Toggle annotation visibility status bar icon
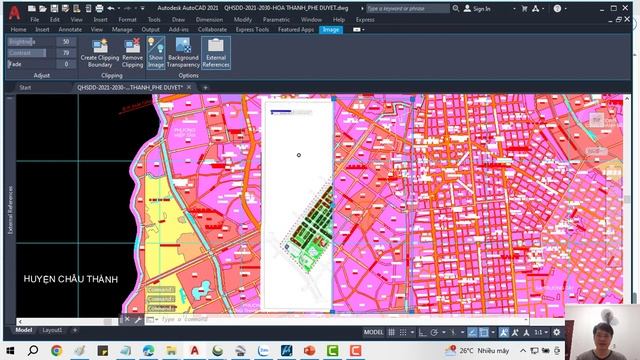The width and height of the screenshot is (640, 360). [504, 332]
